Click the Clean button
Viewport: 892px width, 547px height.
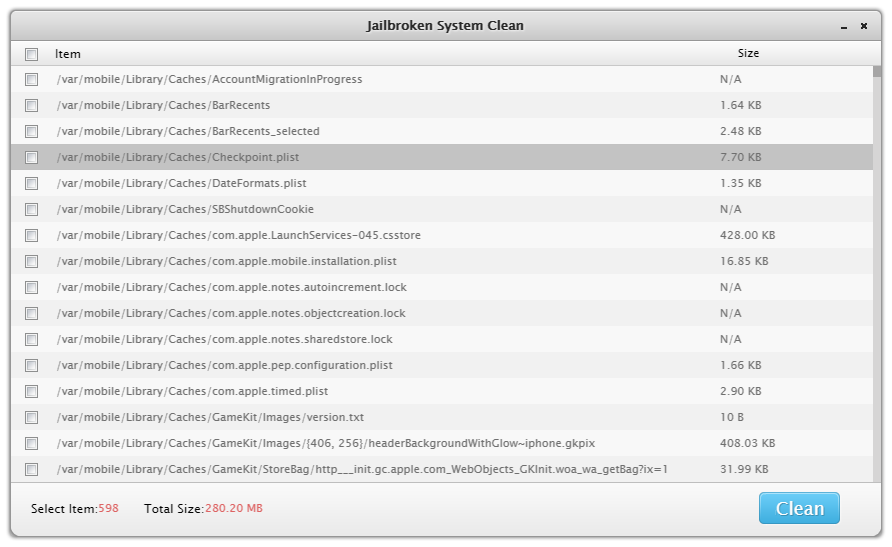(x=799, y=508)
